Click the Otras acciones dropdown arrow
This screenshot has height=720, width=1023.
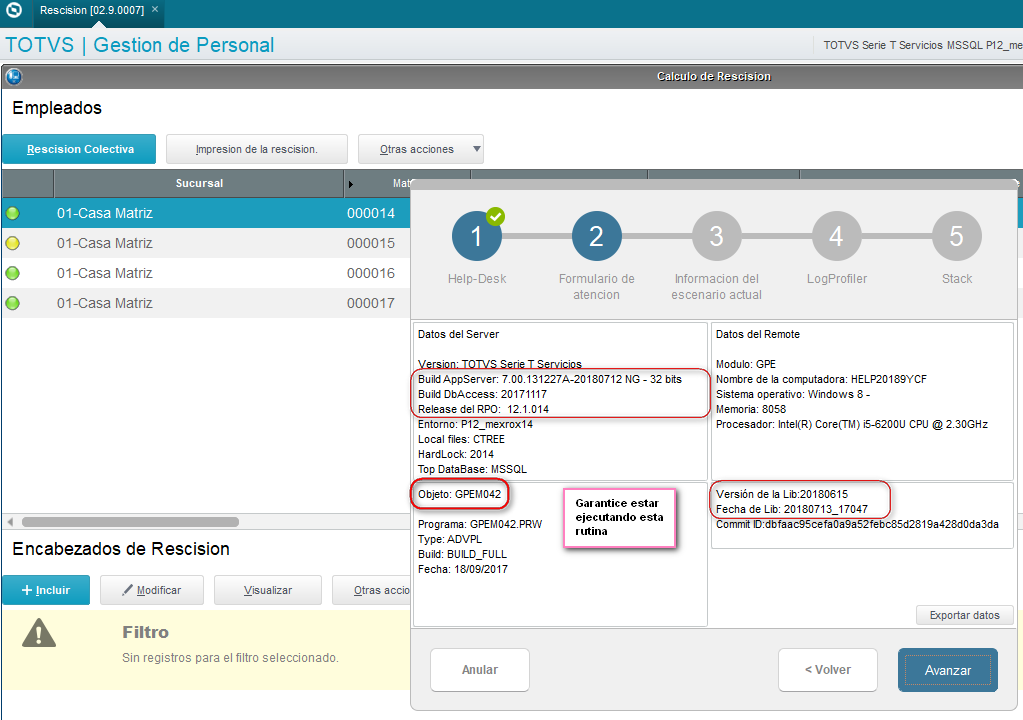[477, 149]
